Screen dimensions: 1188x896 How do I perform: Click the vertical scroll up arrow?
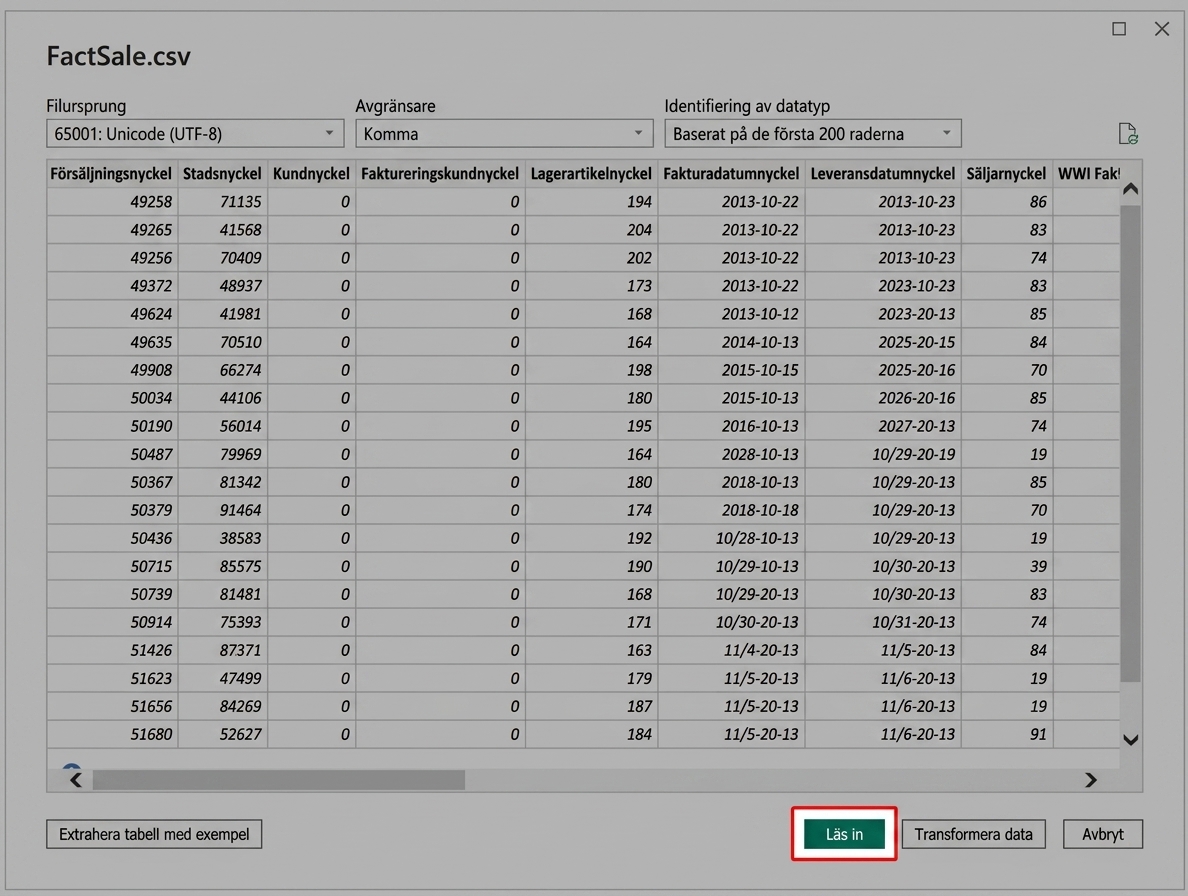coord(1130,189)
